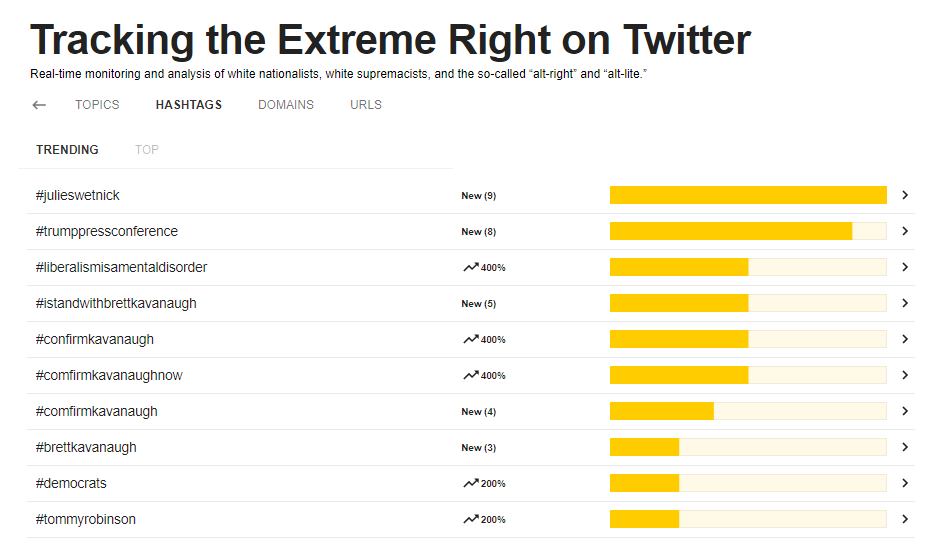Viewport: 947px width, 558px height.
Task: Click trending-up icon beside #liberalismisamentaldisorder
Action: [470, 267]
